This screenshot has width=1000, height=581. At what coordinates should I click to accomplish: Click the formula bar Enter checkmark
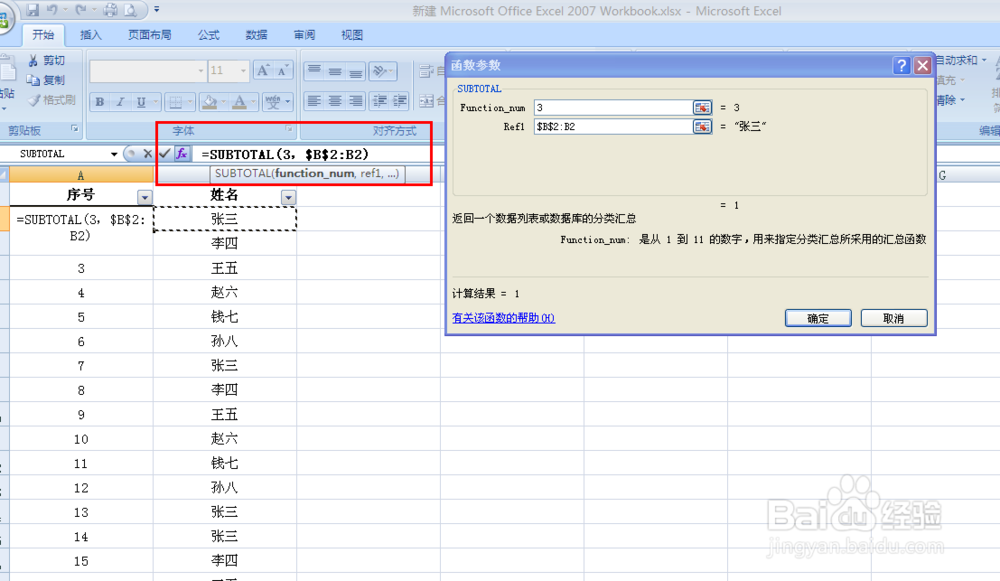coord(165,154)
